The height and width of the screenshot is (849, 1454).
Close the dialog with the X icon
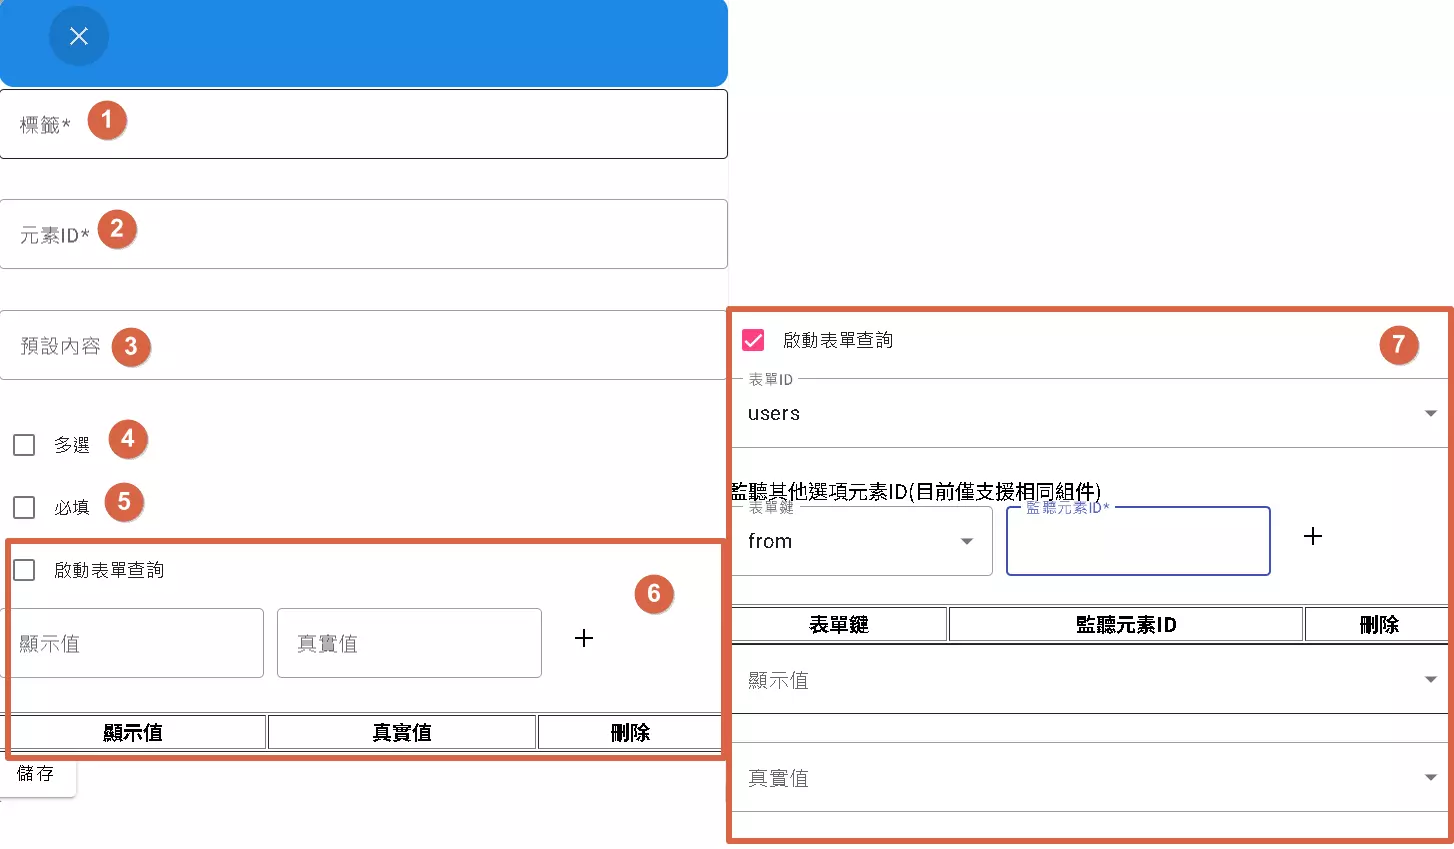78,36
